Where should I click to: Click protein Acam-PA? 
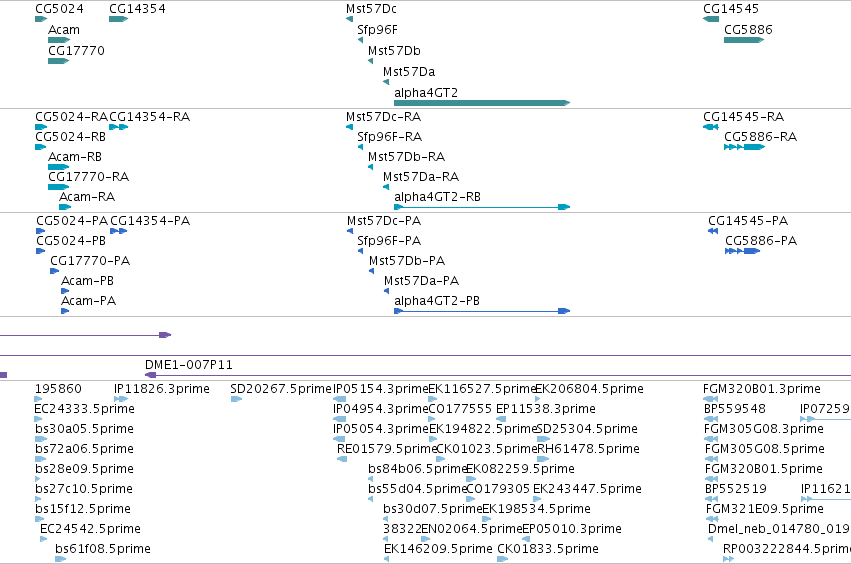click(88, 301)
